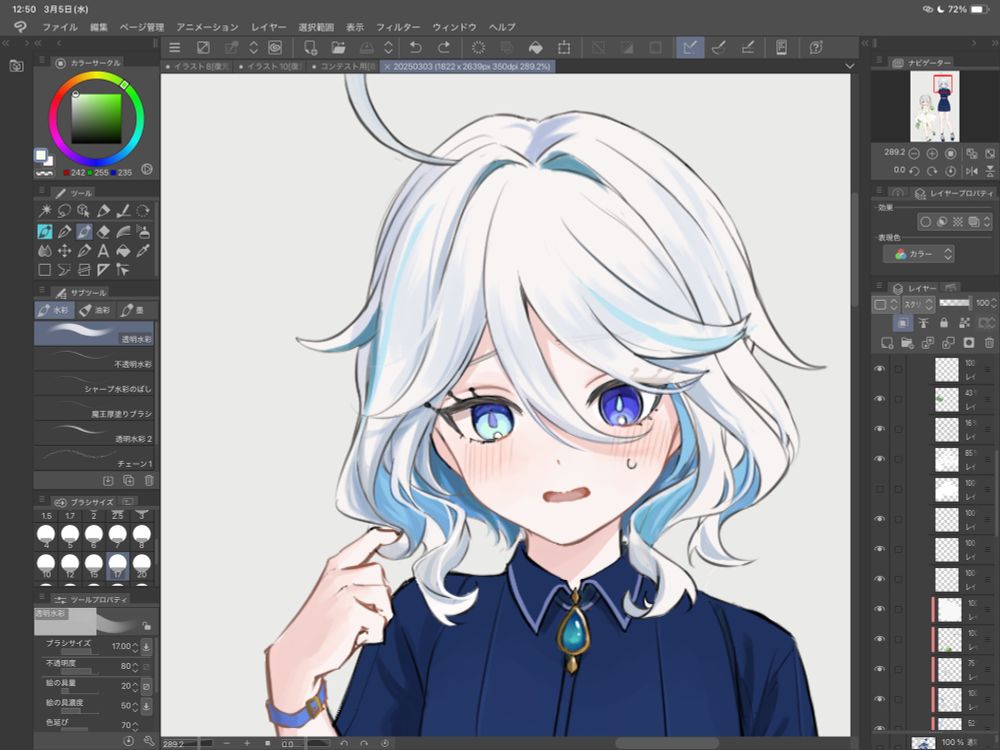Open the hamburger menu in command bar
This screenshot has height=750, width=1000.
pyautogui.click(x=174, y=48)
